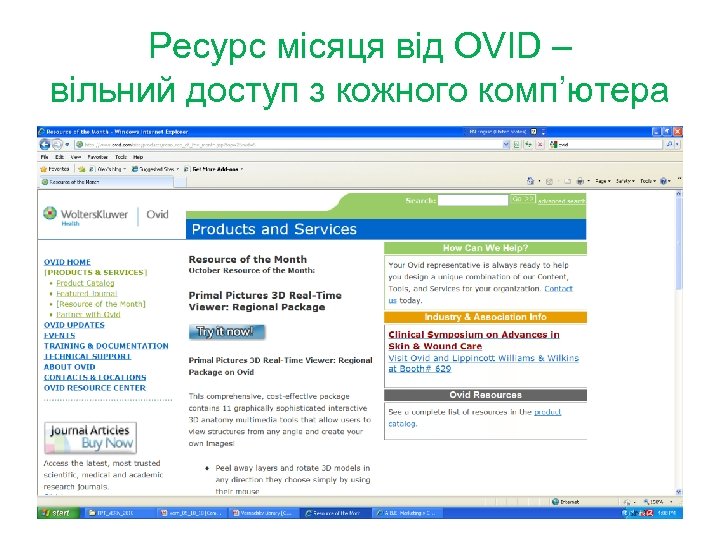Image resolution: width=720 pixels, height=540 pixels.
Task: Open the address bar history dropdown arrow
Action: [x=506, y=145]
